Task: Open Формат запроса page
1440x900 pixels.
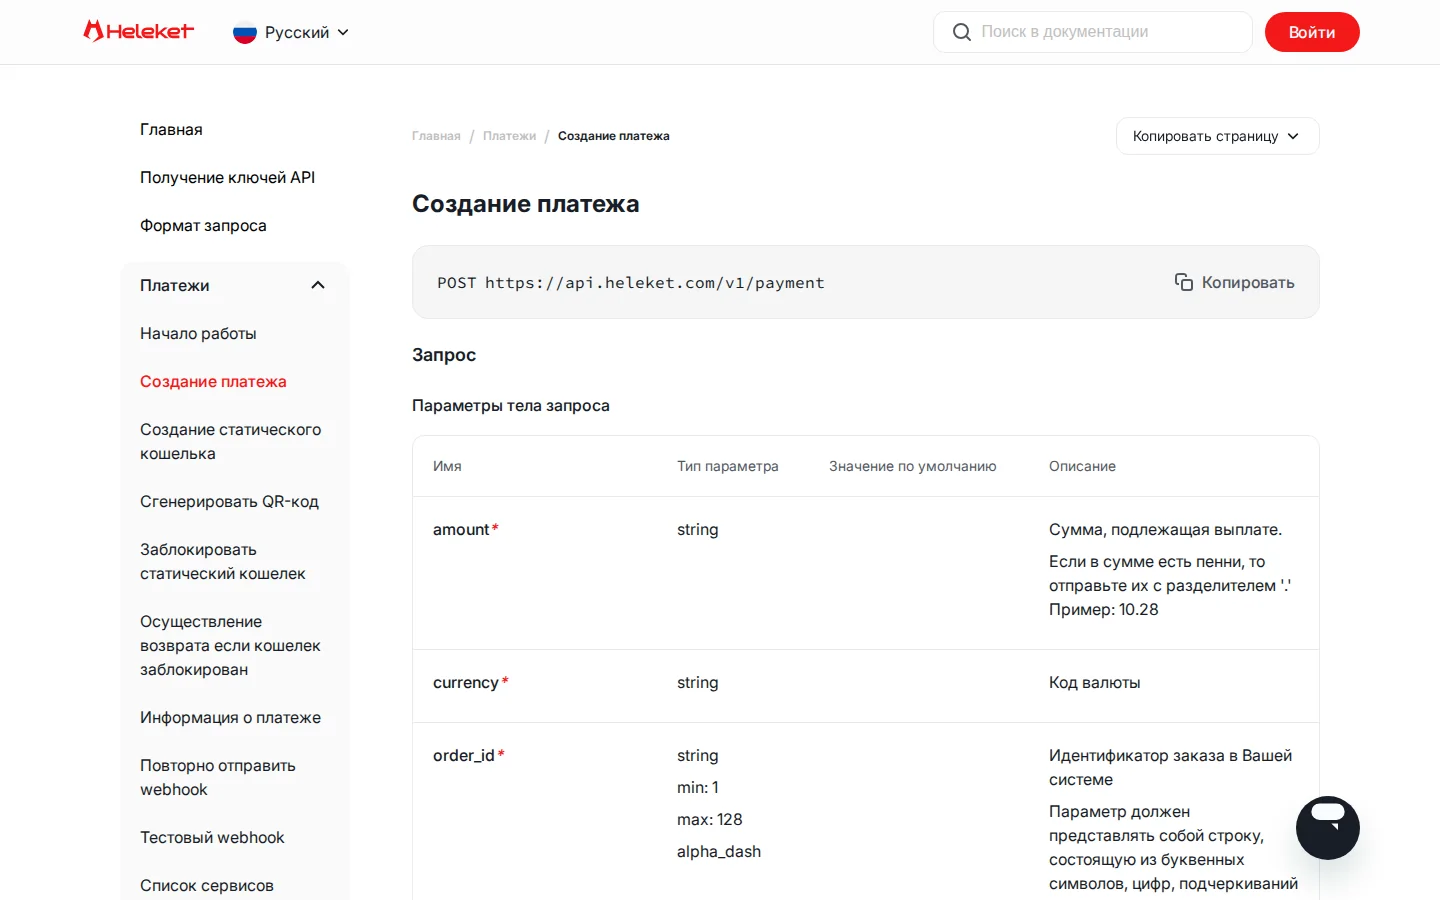Action: coord(203,225)
